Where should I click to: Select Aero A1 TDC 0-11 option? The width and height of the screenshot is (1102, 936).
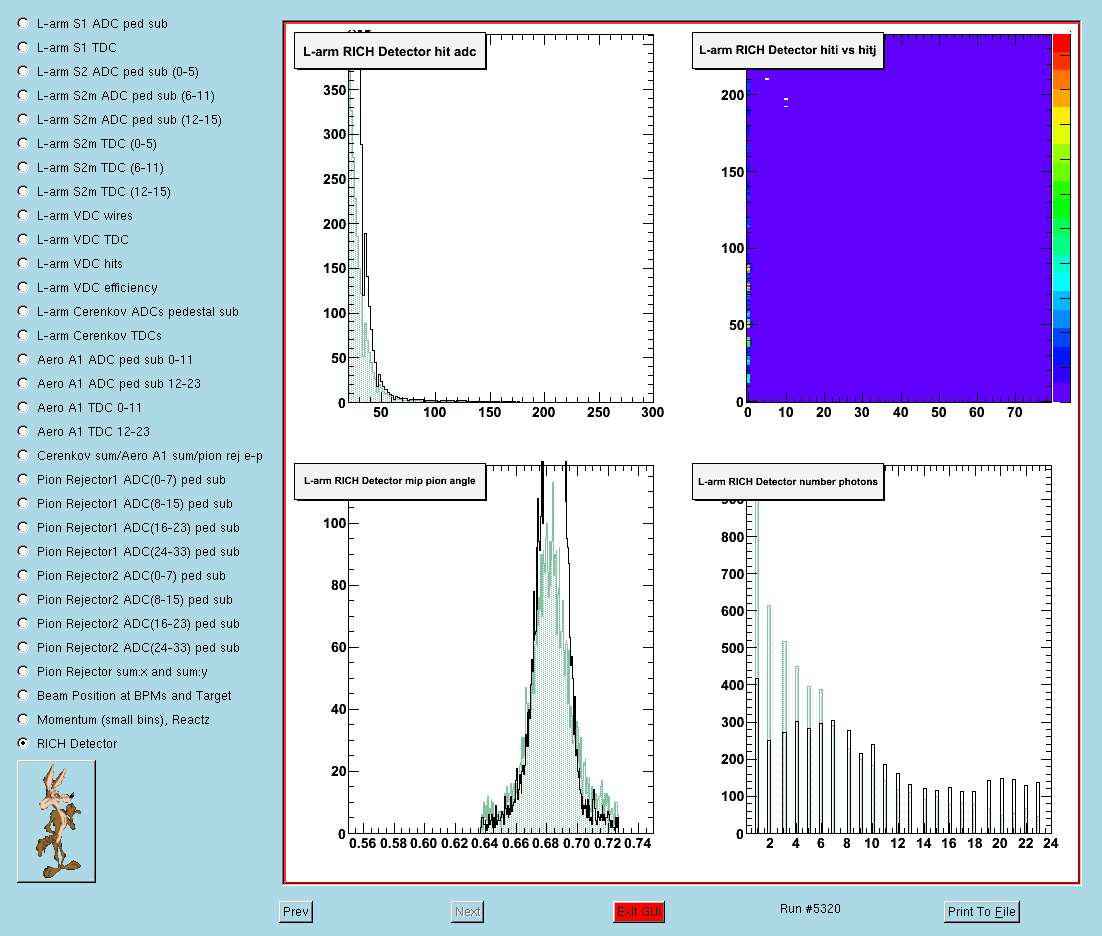(x=23, y=407)
